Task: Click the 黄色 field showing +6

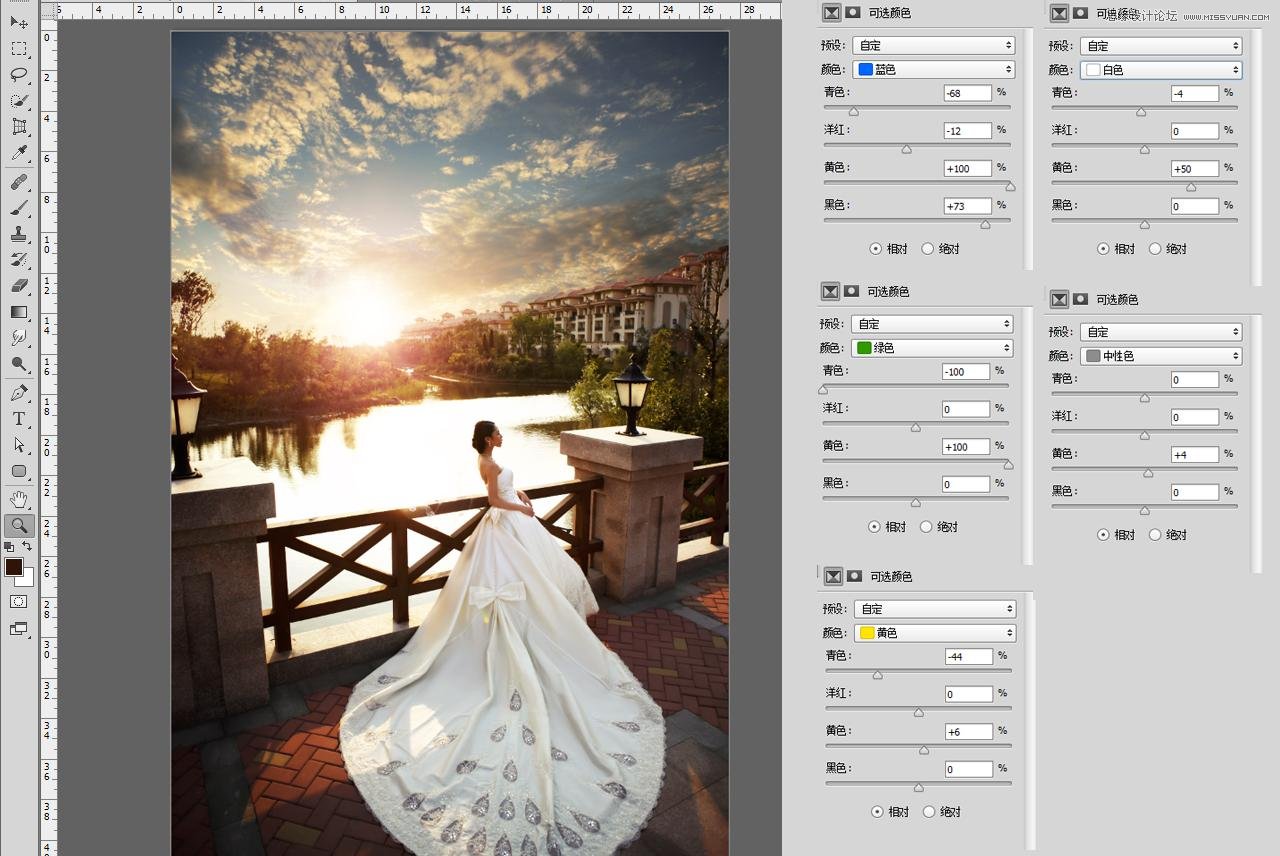Action: [x=969, y=732]
